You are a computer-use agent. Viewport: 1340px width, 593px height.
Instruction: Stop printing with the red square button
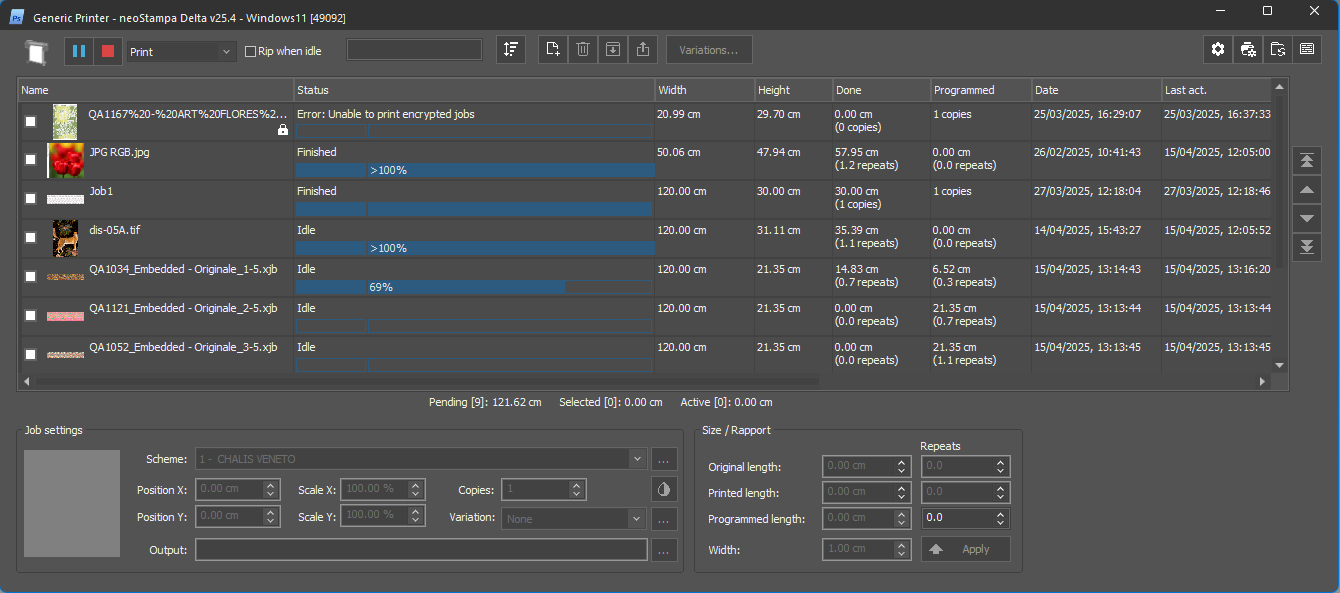click(109, 51)
